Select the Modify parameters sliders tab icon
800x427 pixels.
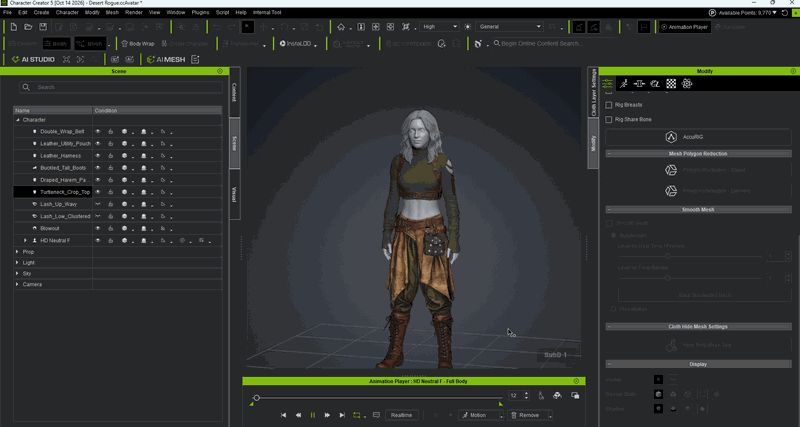coord(607,84)
